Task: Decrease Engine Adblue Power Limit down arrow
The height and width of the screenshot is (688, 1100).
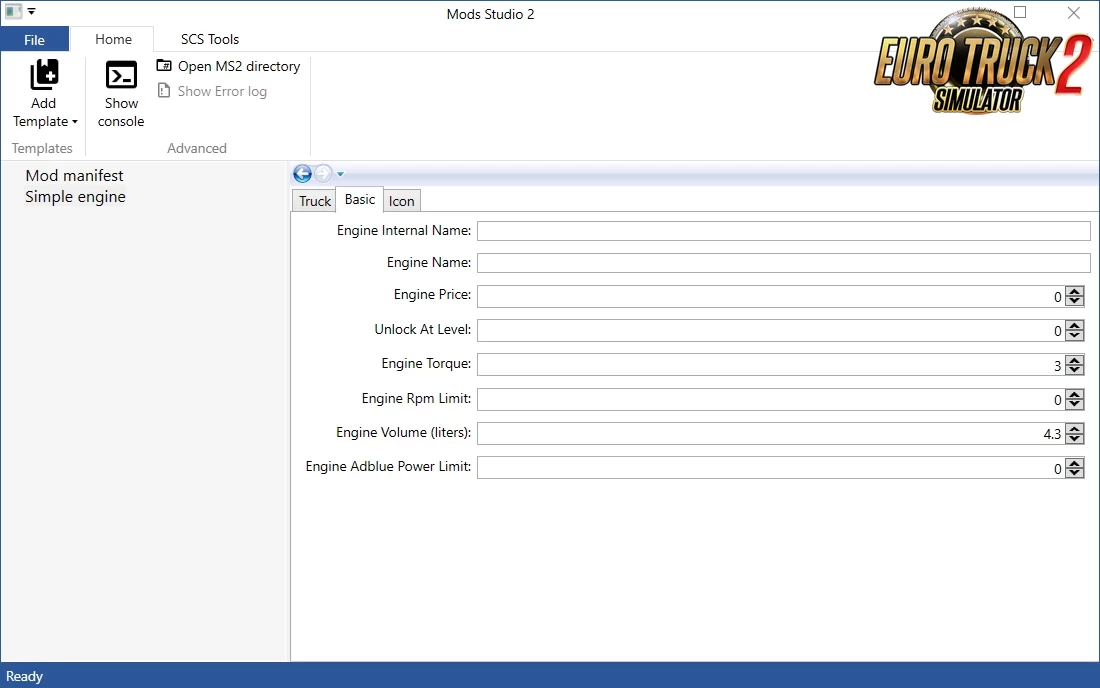Action: pos(1074,473)
